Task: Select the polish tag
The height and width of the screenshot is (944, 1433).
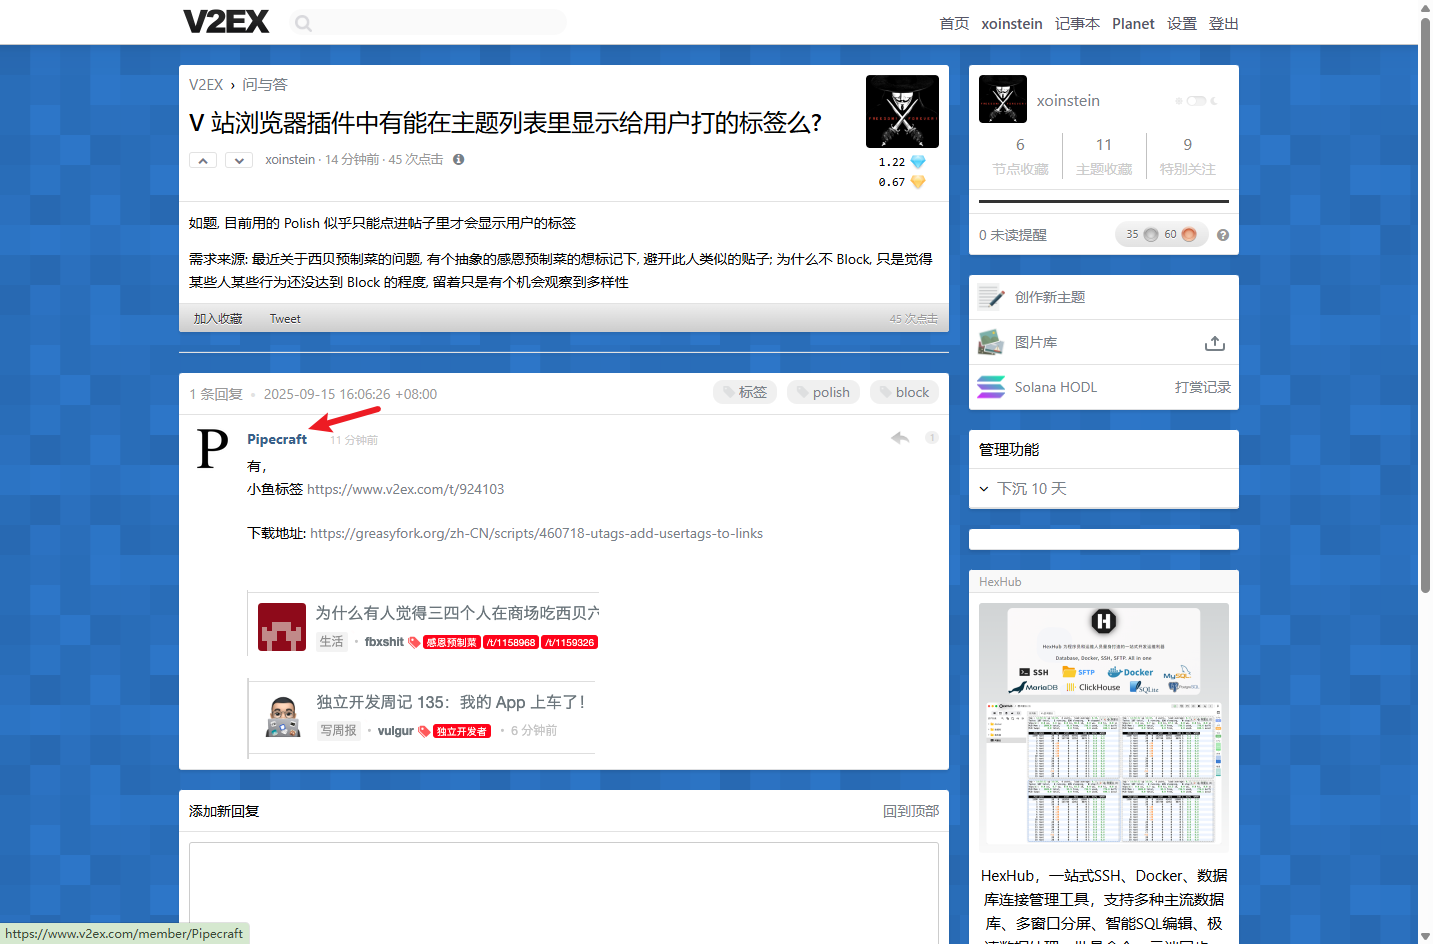Action: pyautogui.click(x=823, y=392)
